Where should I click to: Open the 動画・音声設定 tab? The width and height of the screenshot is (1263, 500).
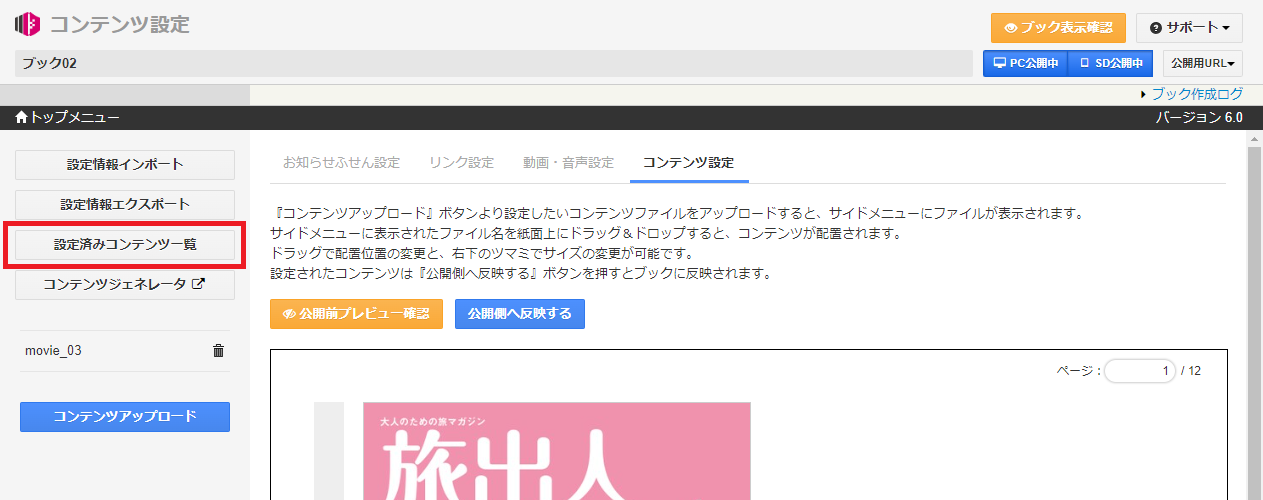click(568, 162)
